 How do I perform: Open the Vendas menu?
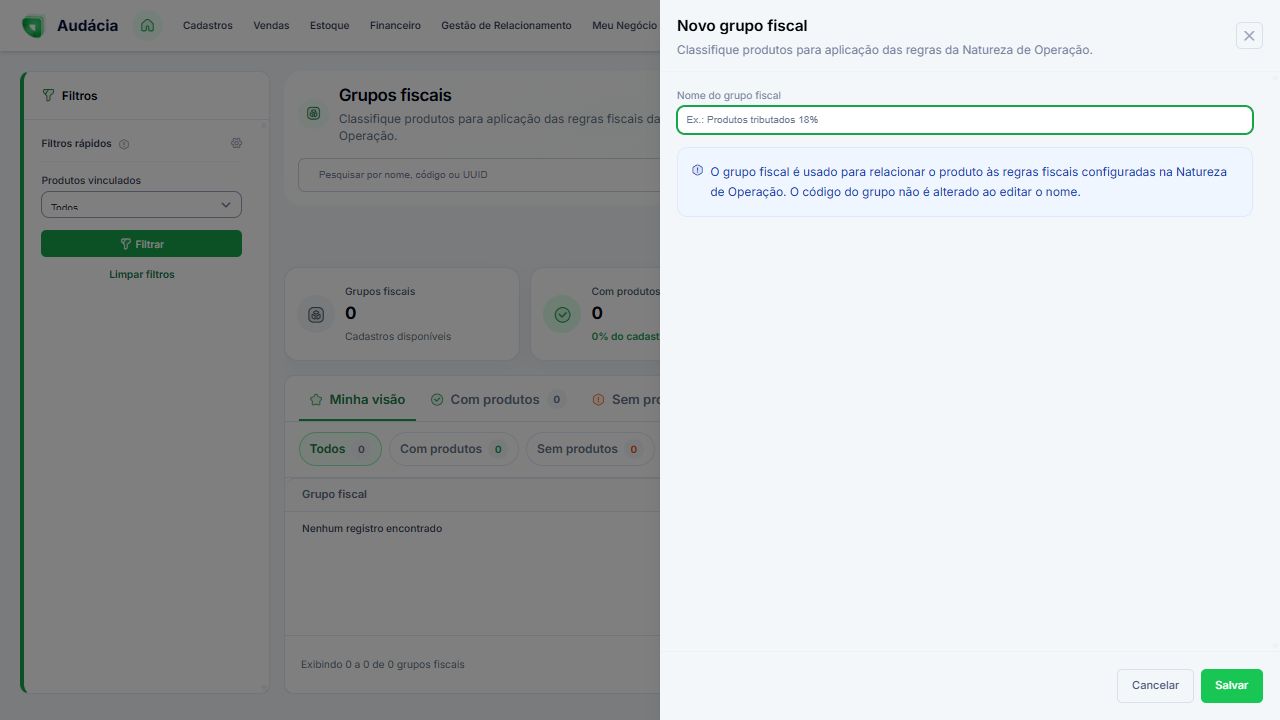pyautogui.click(x=271, y=26)
